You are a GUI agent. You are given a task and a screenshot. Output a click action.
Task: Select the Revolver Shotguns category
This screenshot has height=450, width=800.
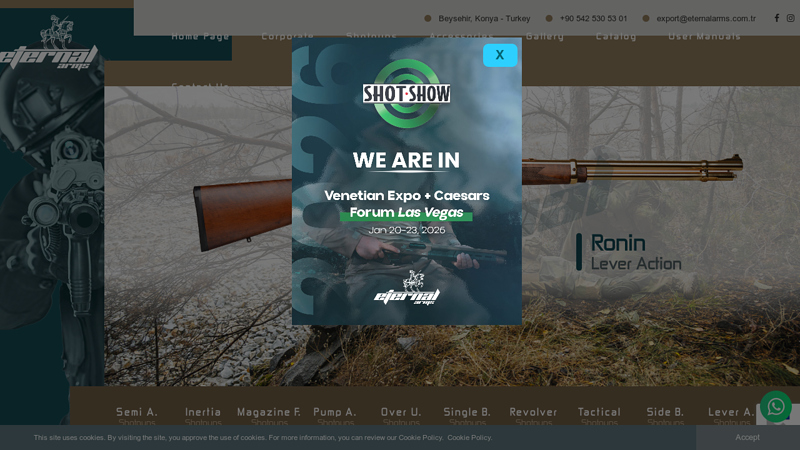(x=533, y=415)
